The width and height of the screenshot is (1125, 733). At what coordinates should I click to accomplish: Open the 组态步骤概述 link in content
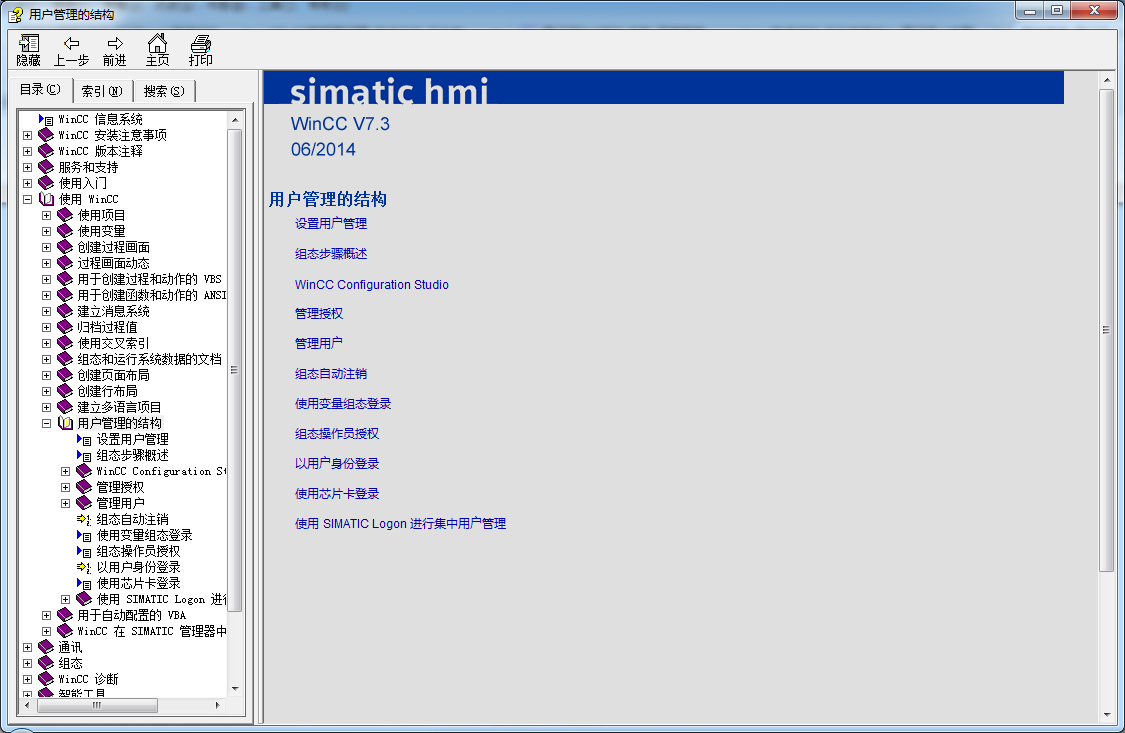pyautogui.click(x=331, y=254)
